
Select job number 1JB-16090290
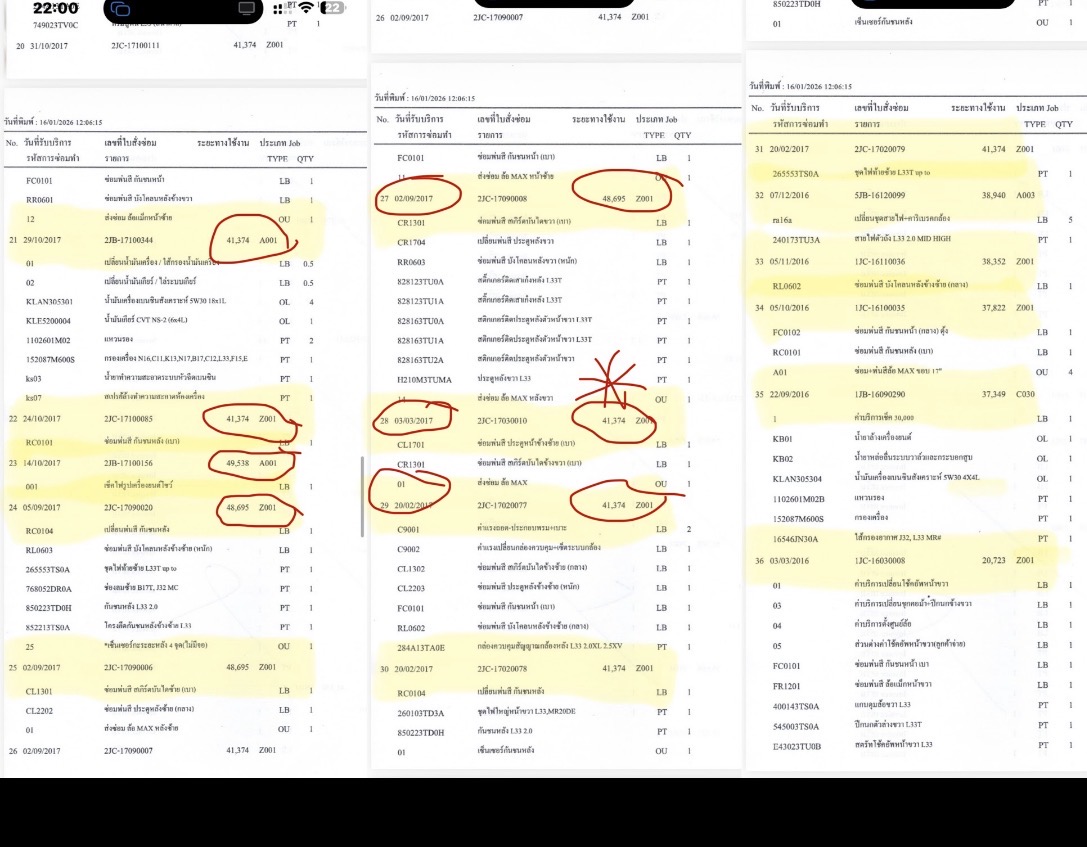(880, 394)
